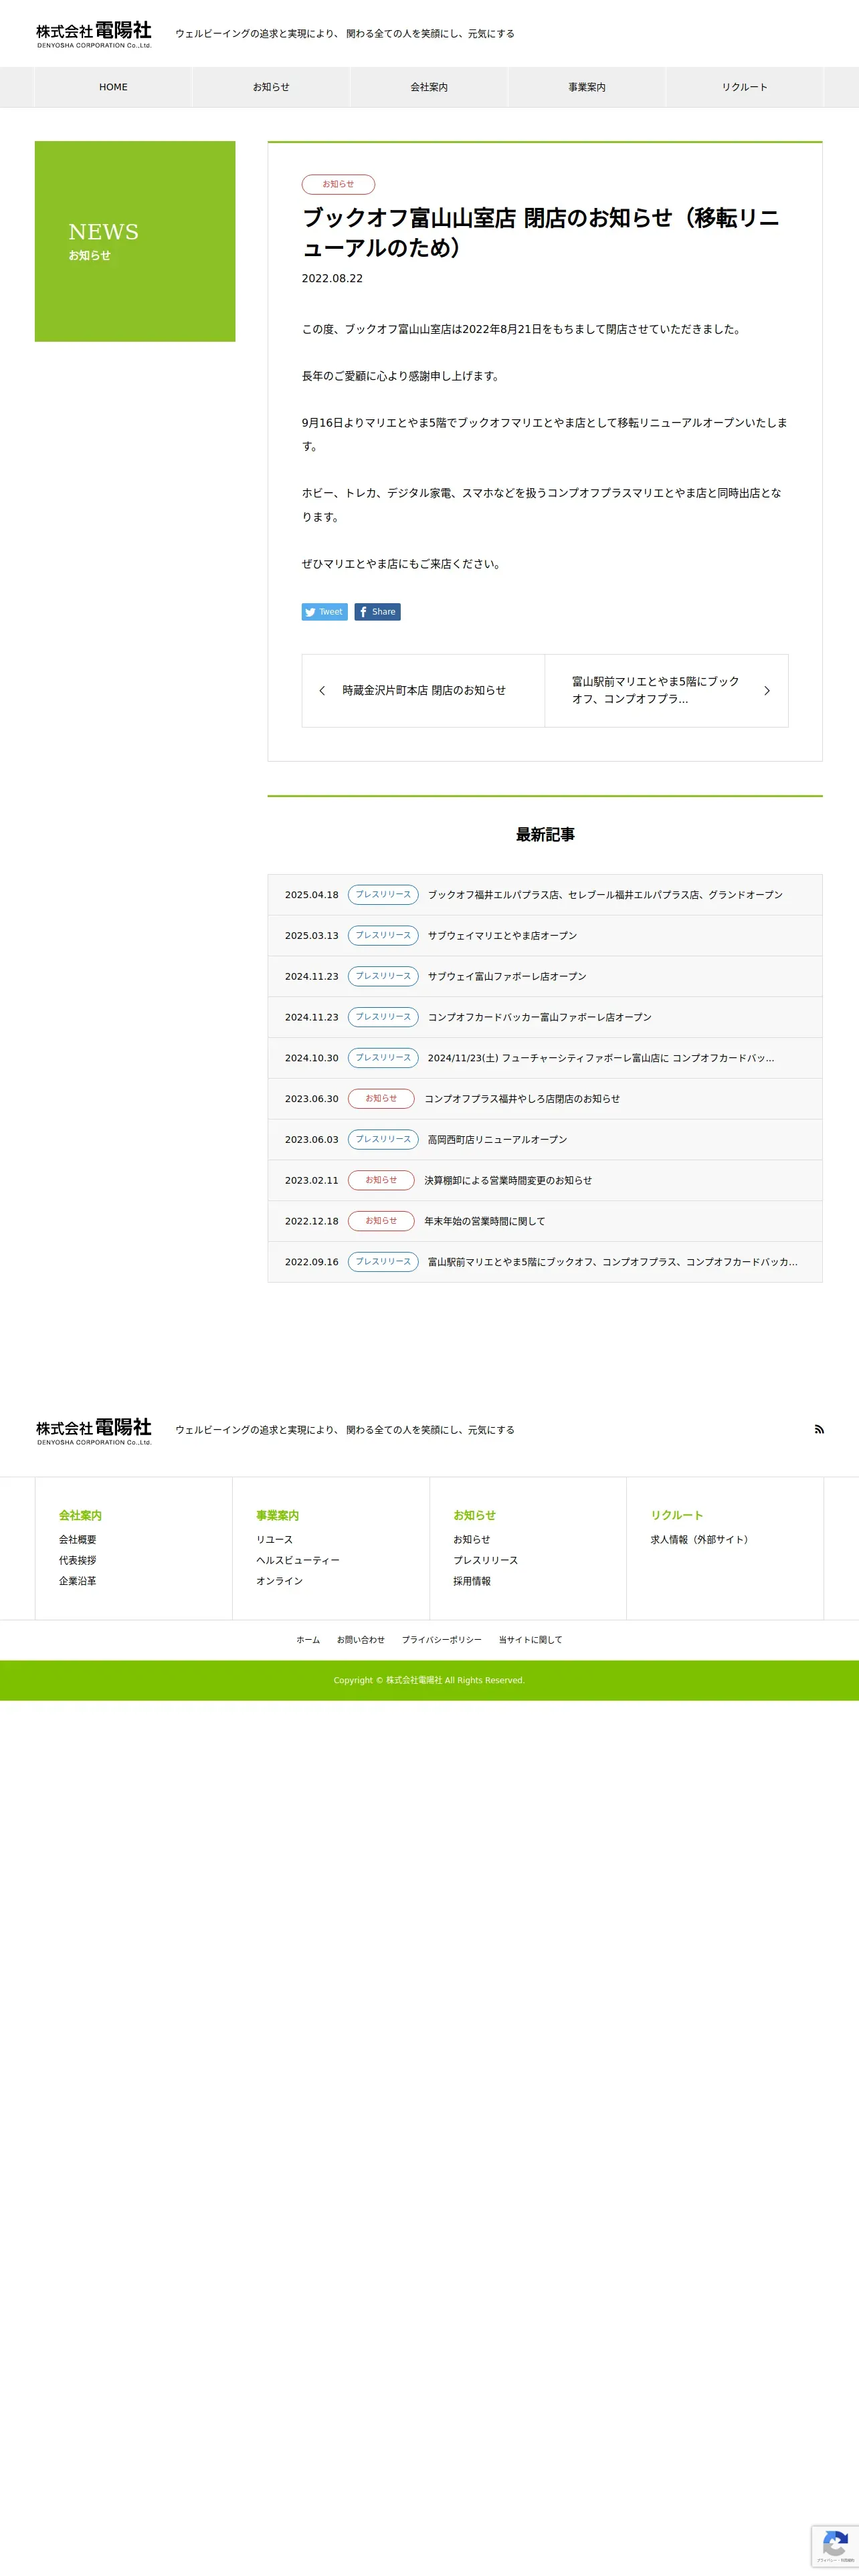Open the 2022.09.16 article 富山駅前マリエとやま5階
This screenshot has height=2576, width=859.
pos(612,1262)
